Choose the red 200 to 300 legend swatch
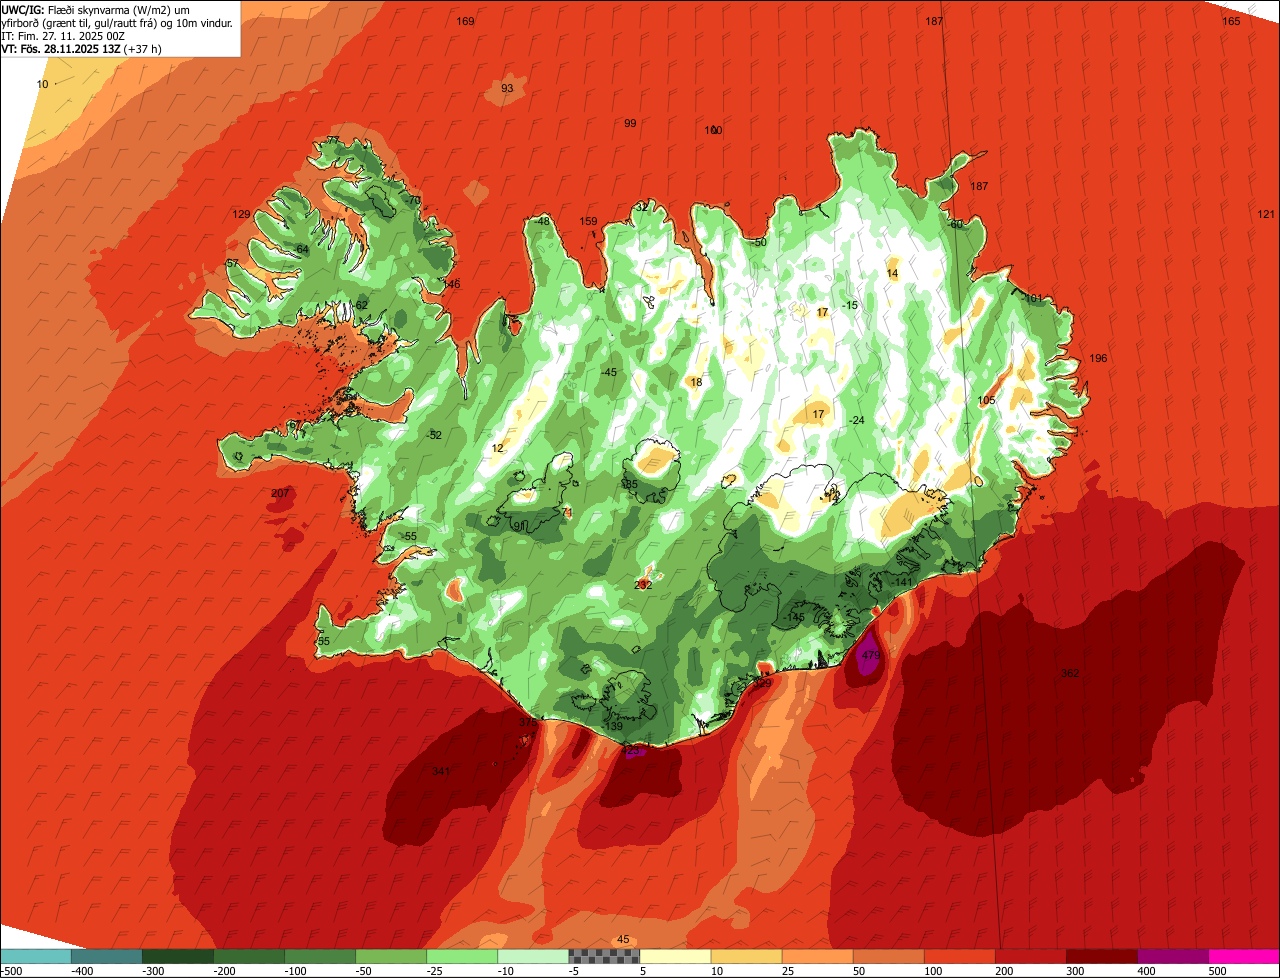 [x=1031, y=956]
